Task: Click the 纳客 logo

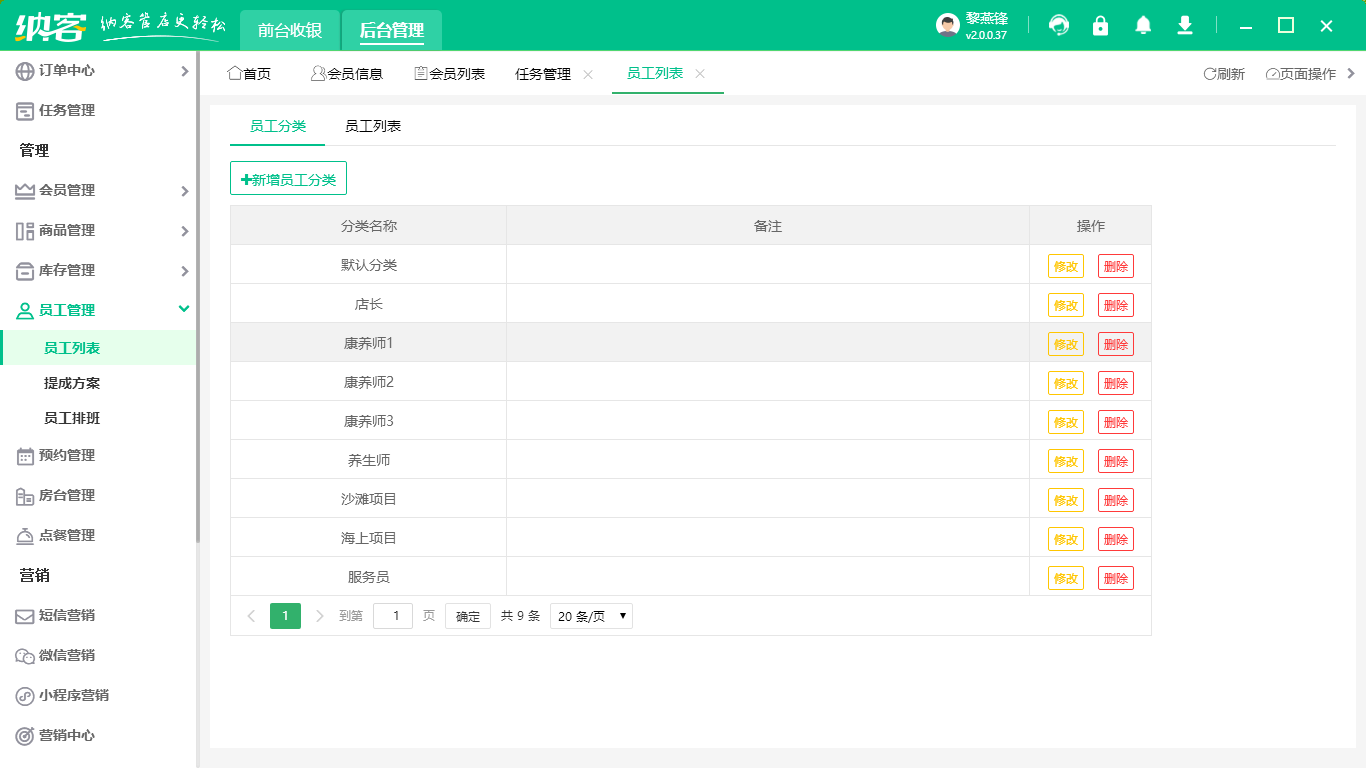Action: [x=49, y=25]
